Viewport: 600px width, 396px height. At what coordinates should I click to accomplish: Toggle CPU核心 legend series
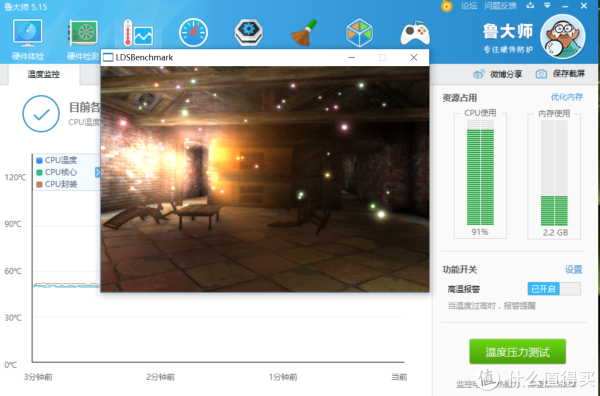click(57, 172)
